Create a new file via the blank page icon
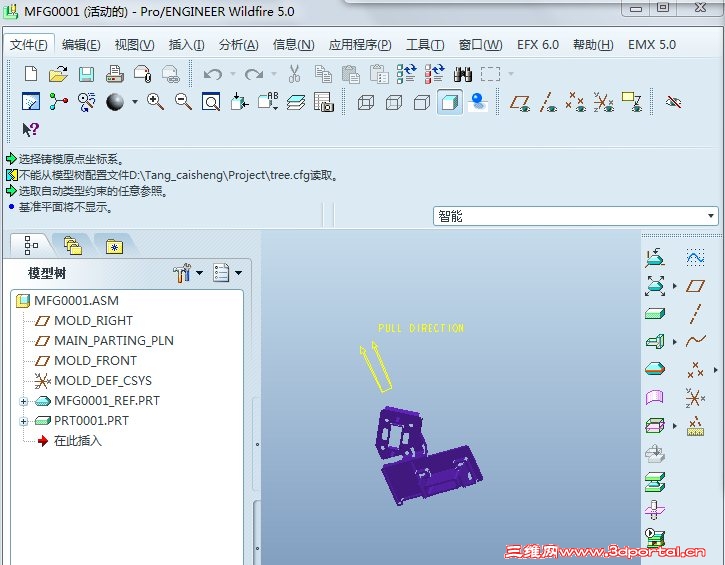Image resolution: width=725 pixels, height=565 pixels. pyautogui.click(x=31, y=74)
